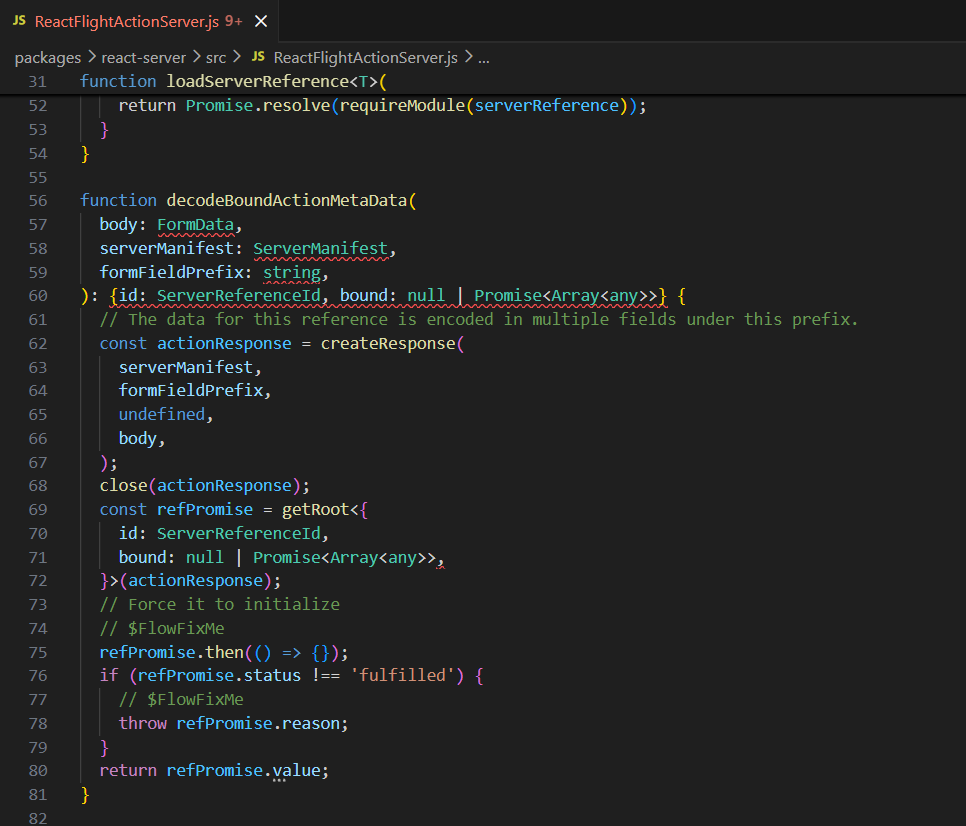Close the ReactFlightActionServer.js tab
This screenshot has width=966, height=826.
click(x=261, y=21)
